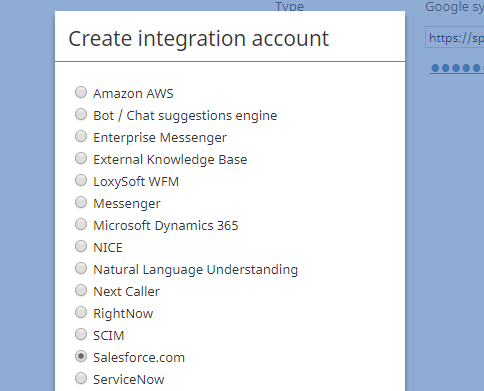The width and height of the screenshot is (484, 391).
Task: Click the Create integration account heading
Action: 199,39
